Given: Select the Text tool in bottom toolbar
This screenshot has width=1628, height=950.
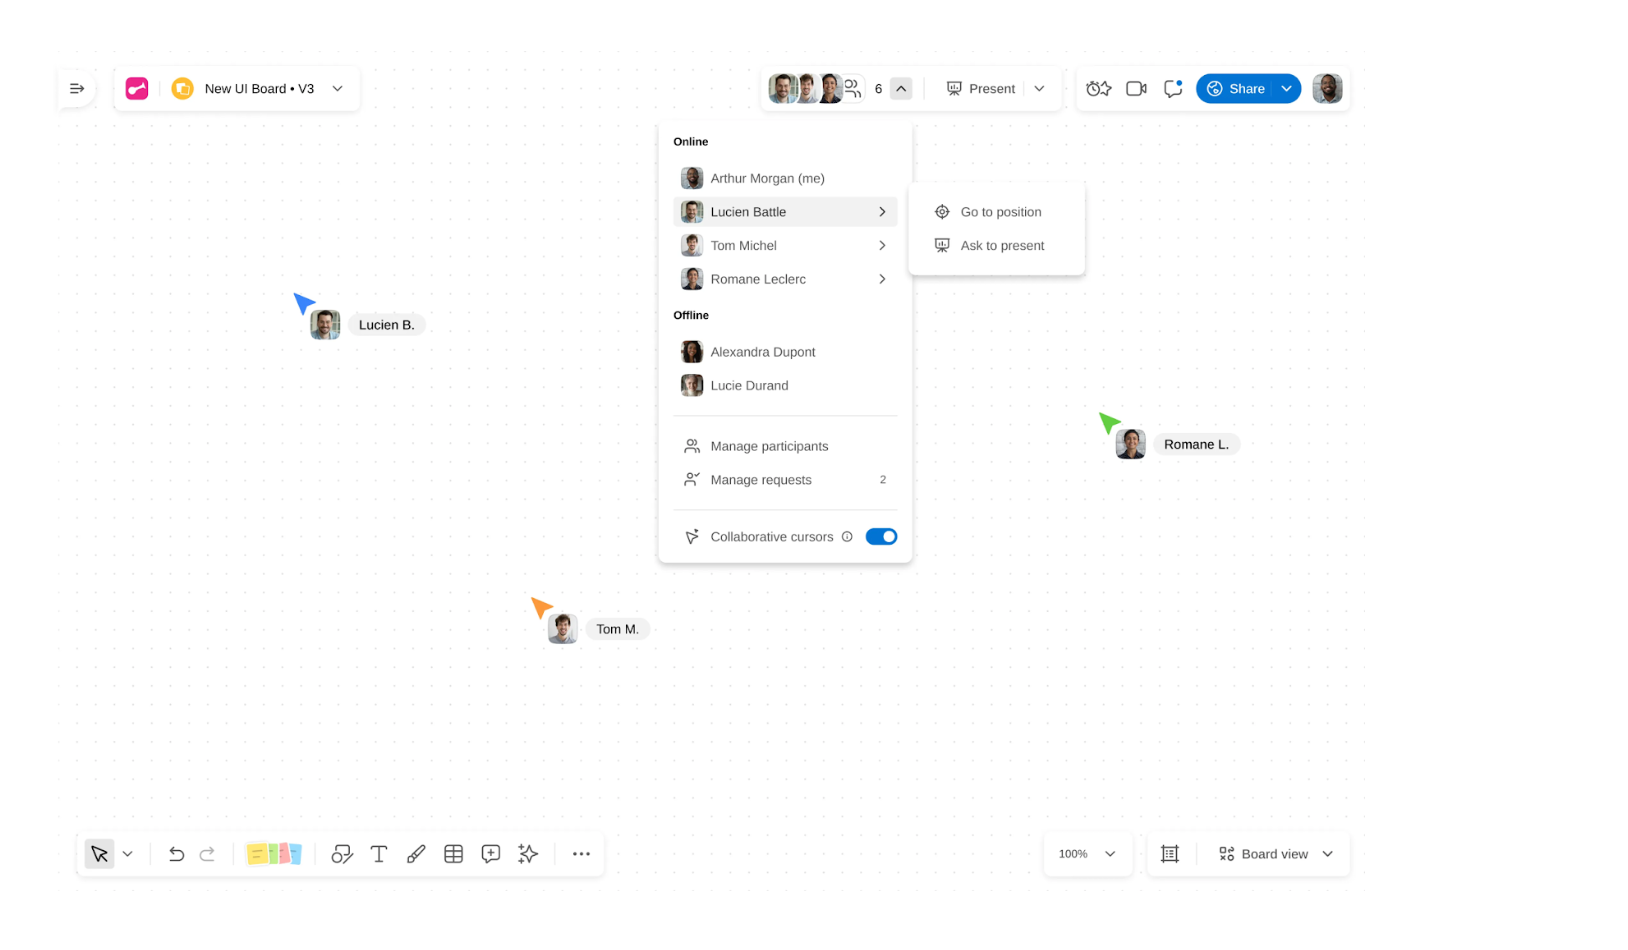Looking at the screenshot, I should click(379, 854).
